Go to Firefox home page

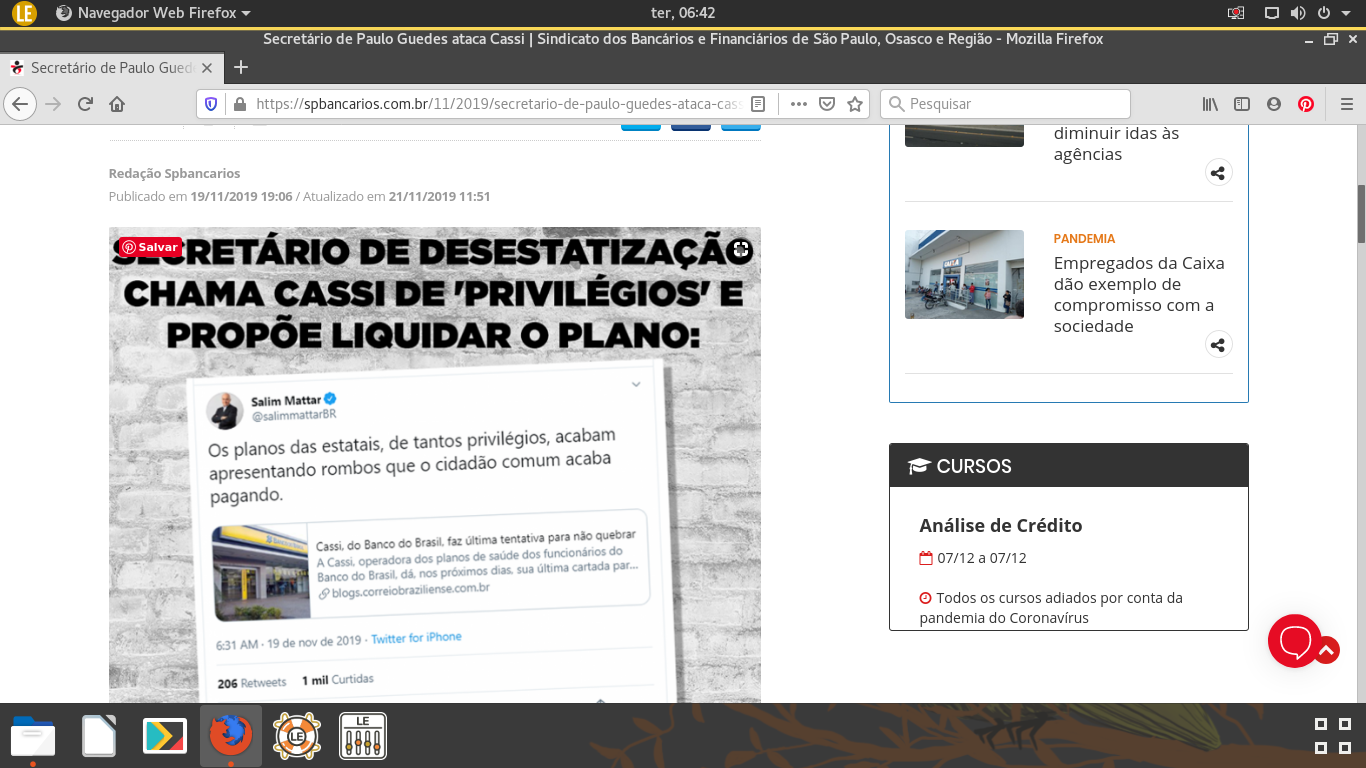click(x=117, y=104)
